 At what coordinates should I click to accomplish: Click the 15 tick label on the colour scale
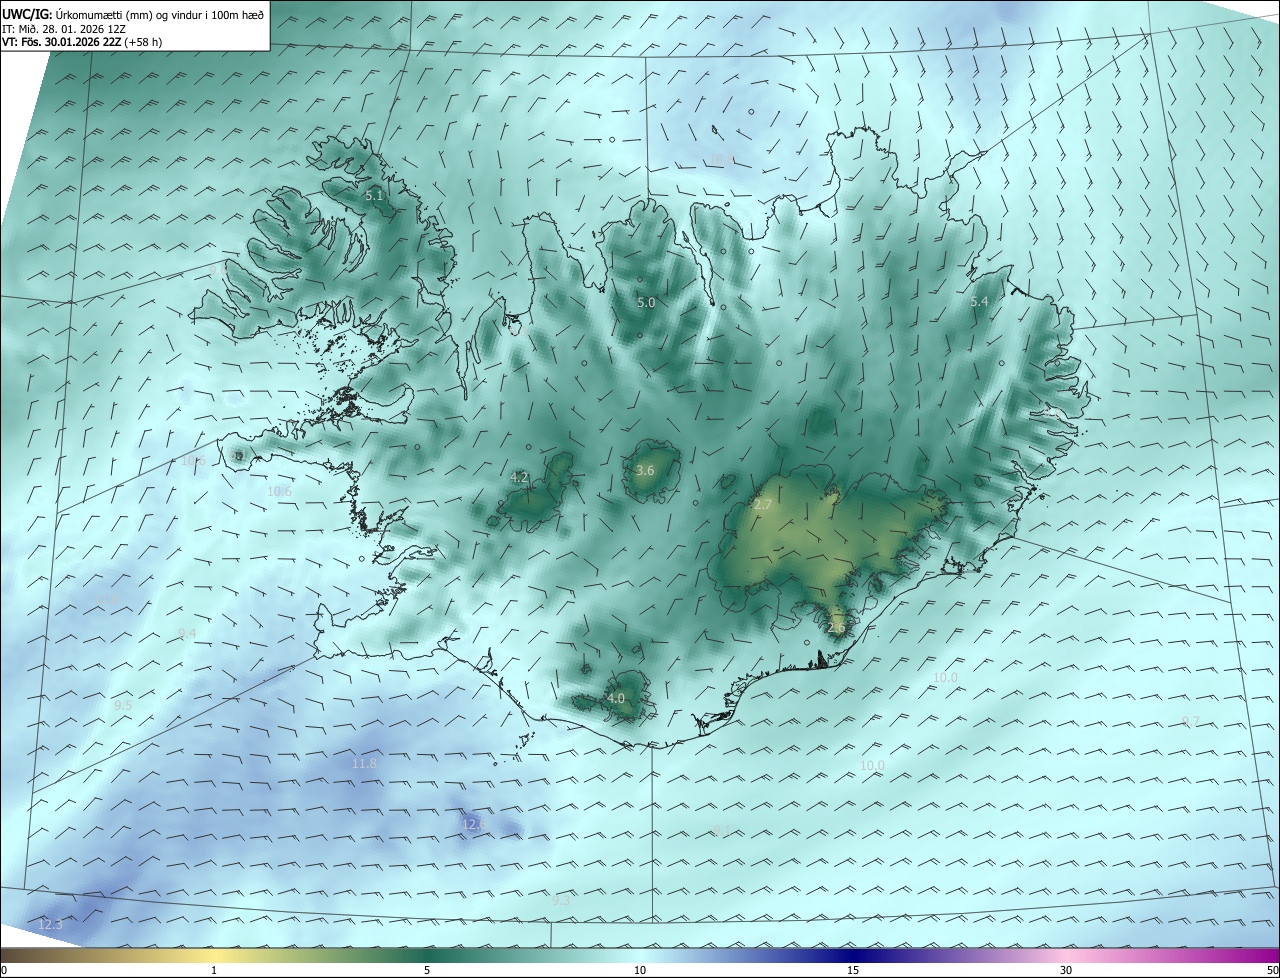point(853,971)
